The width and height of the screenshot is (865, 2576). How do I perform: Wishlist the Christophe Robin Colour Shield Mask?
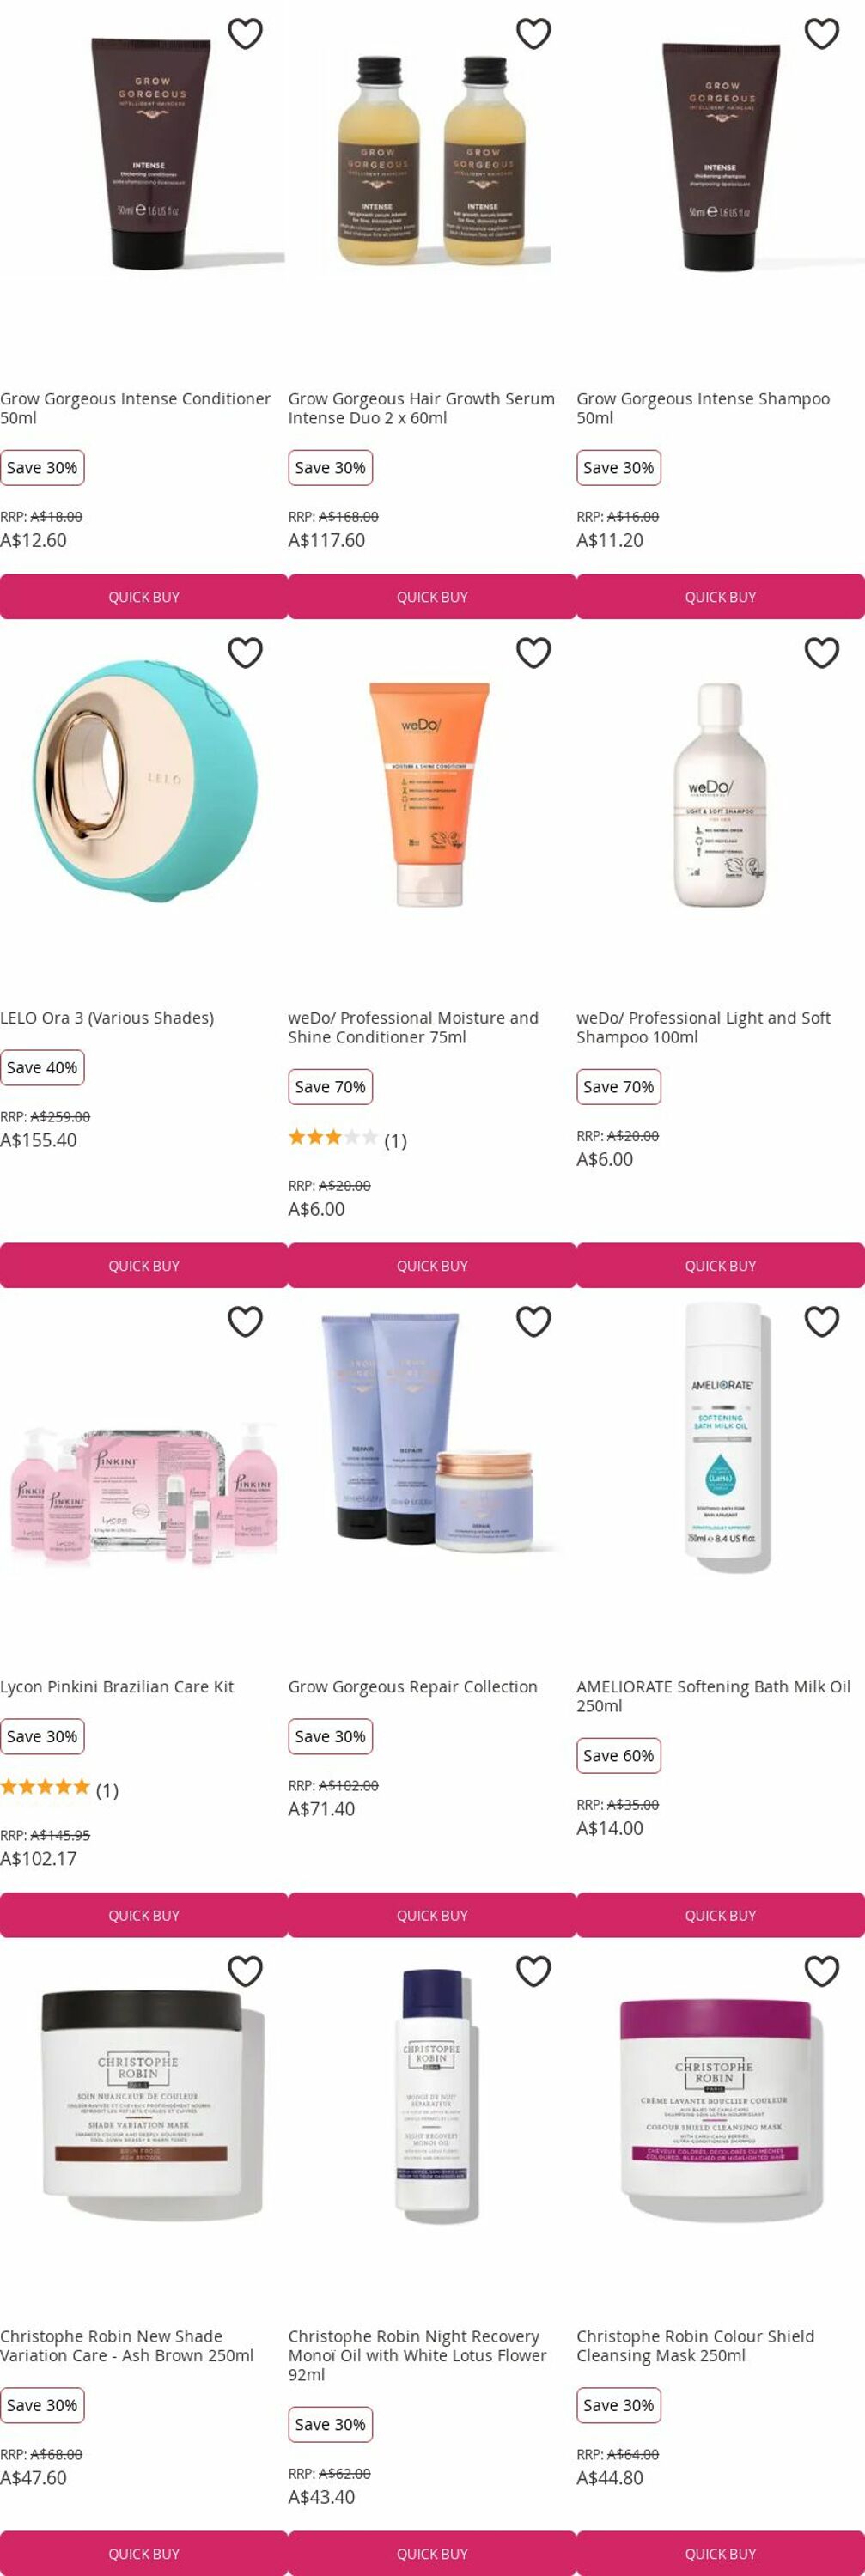click(x=822, y=1971)
